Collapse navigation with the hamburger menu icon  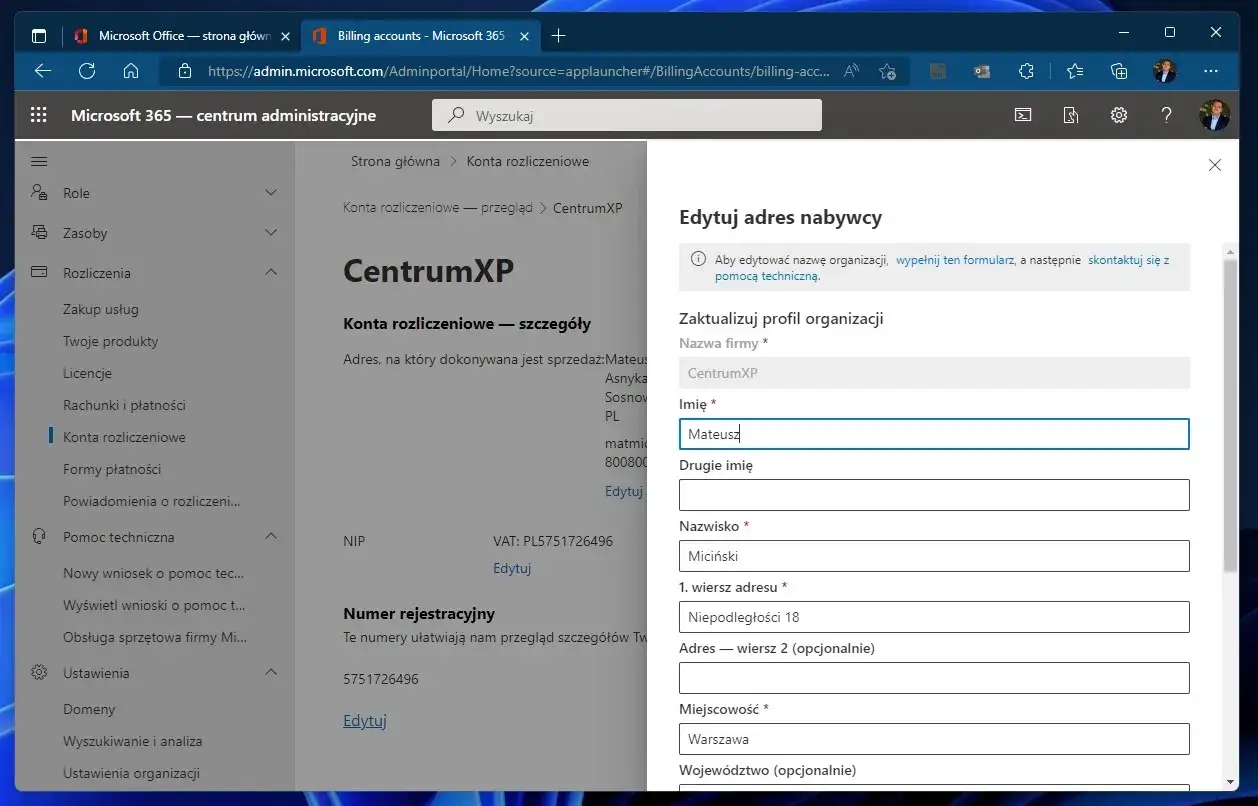coord(39,162)
